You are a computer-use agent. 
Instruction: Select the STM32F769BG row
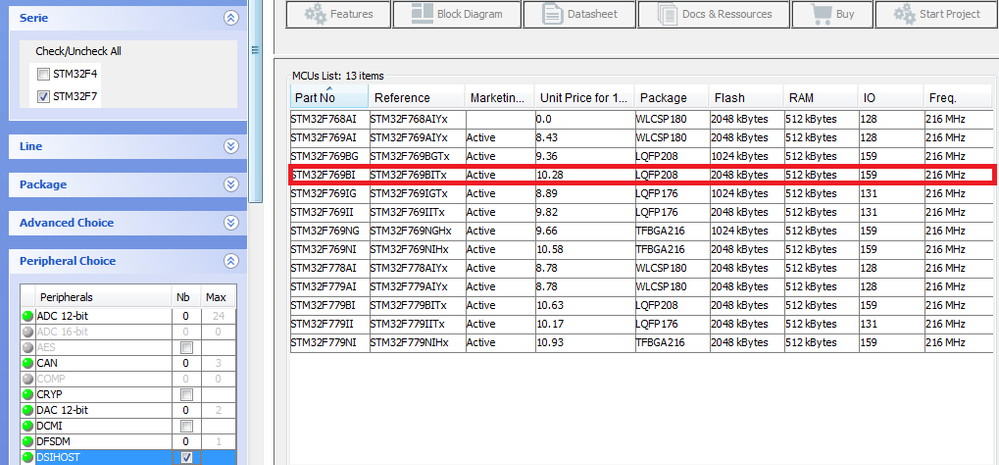click(x=641, y=156)
